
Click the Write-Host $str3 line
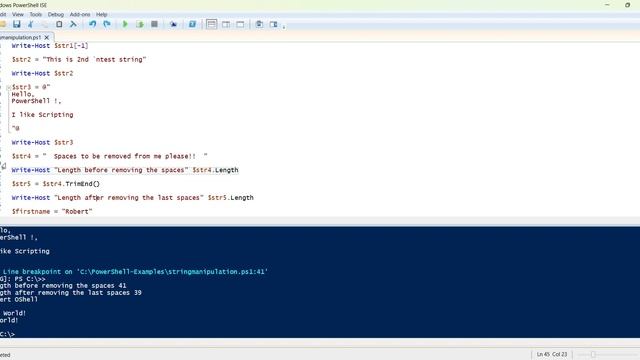click(x=42, y=142)
